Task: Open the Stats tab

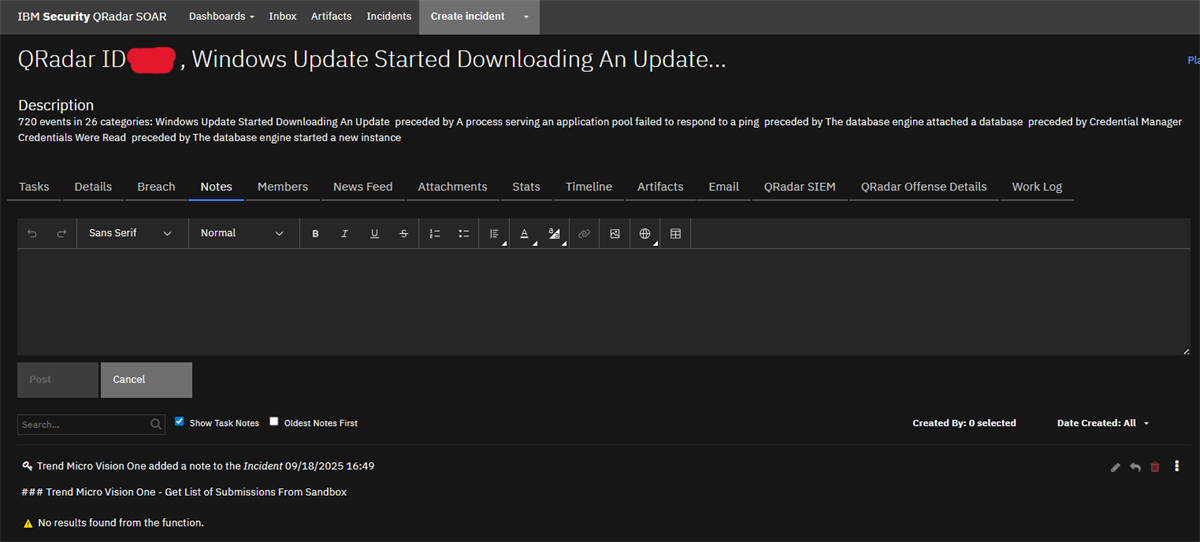Action: coord(526,187)
